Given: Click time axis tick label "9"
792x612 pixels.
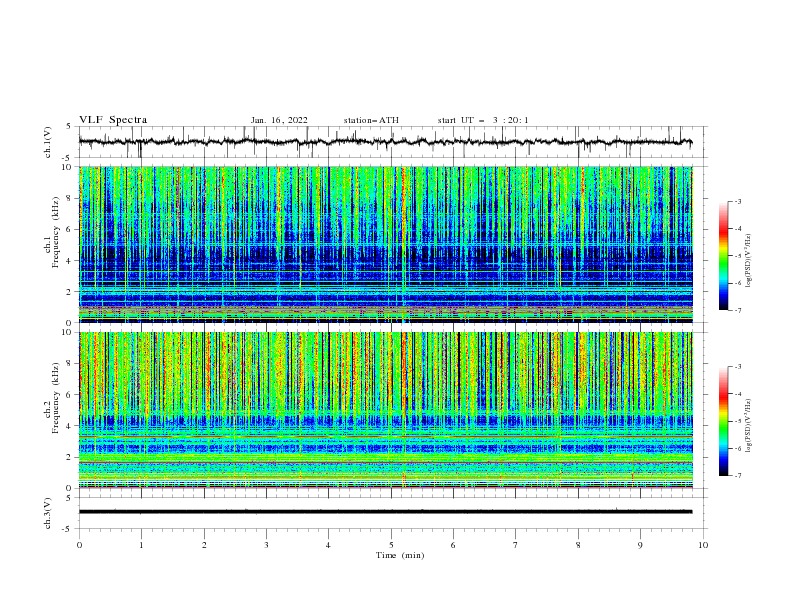Looking at the screenshot, I should click(640, 545).
